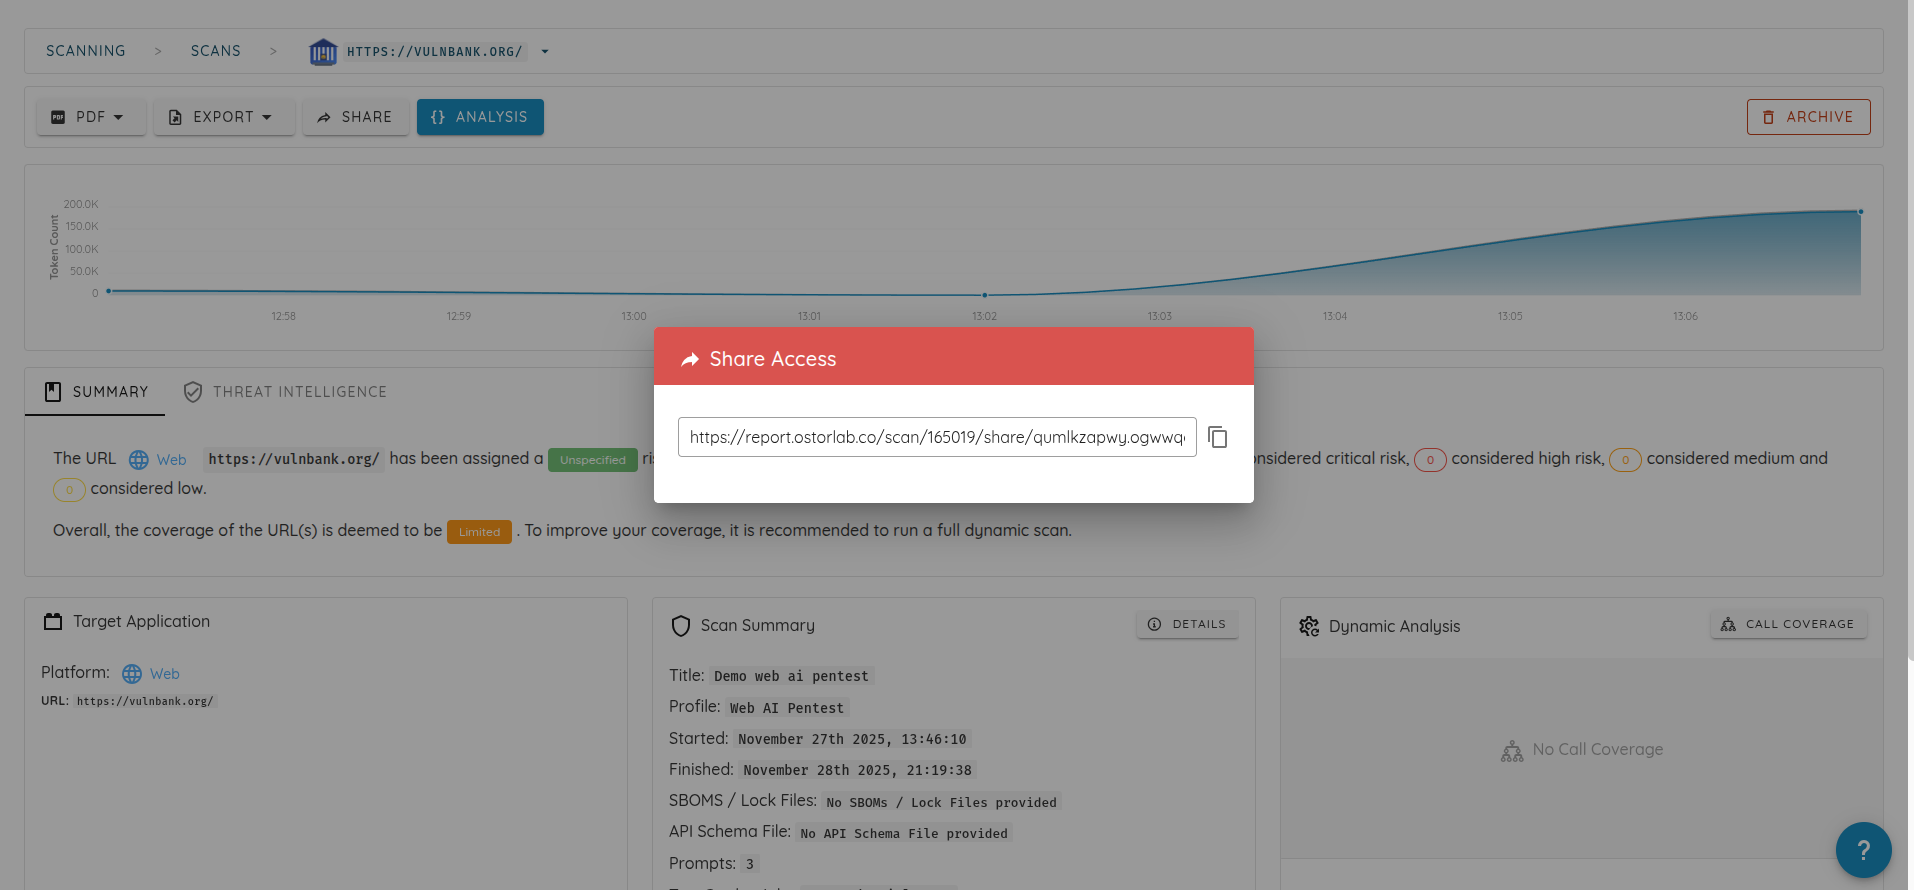This screenshot has height=890, width=1914.
Task: Click the Platform Web globe icon
Action: click(132, 674)
